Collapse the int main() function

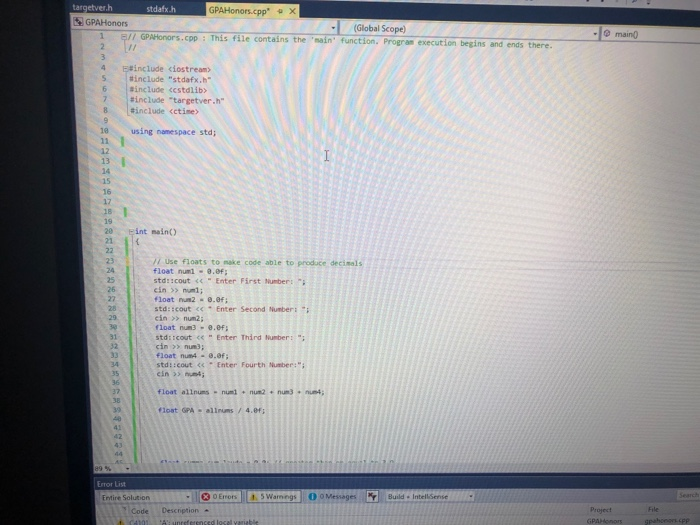131,232
